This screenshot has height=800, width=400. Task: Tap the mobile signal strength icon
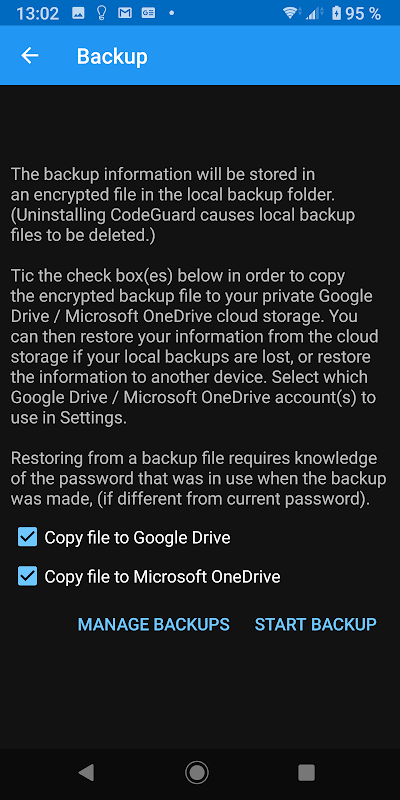click(314, 13)
